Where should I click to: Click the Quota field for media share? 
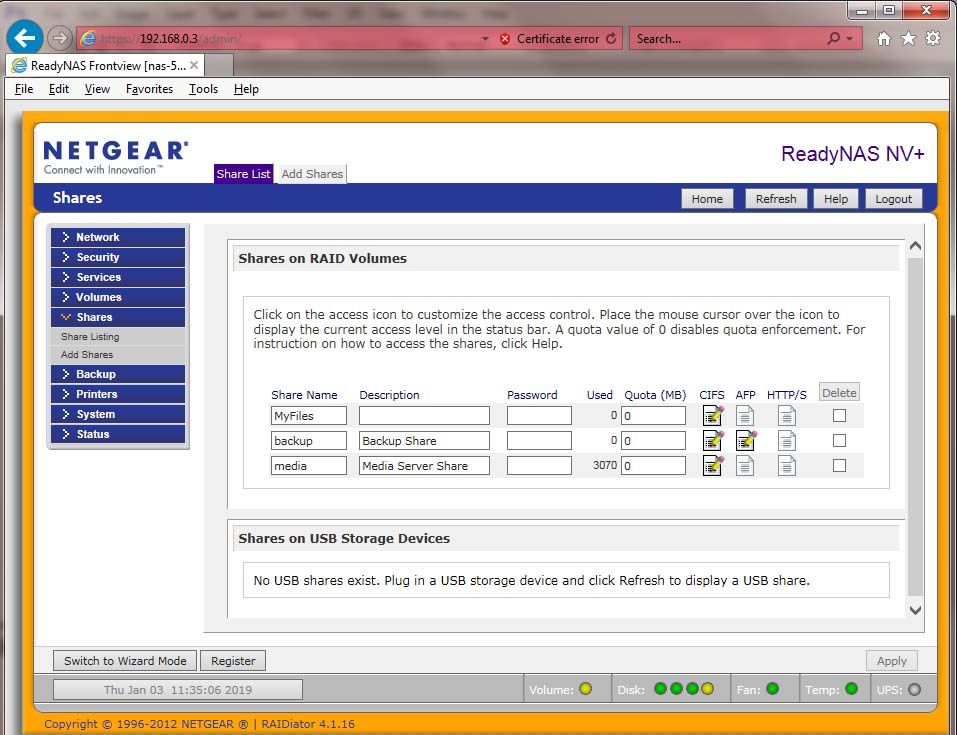(x=653, y=466)
